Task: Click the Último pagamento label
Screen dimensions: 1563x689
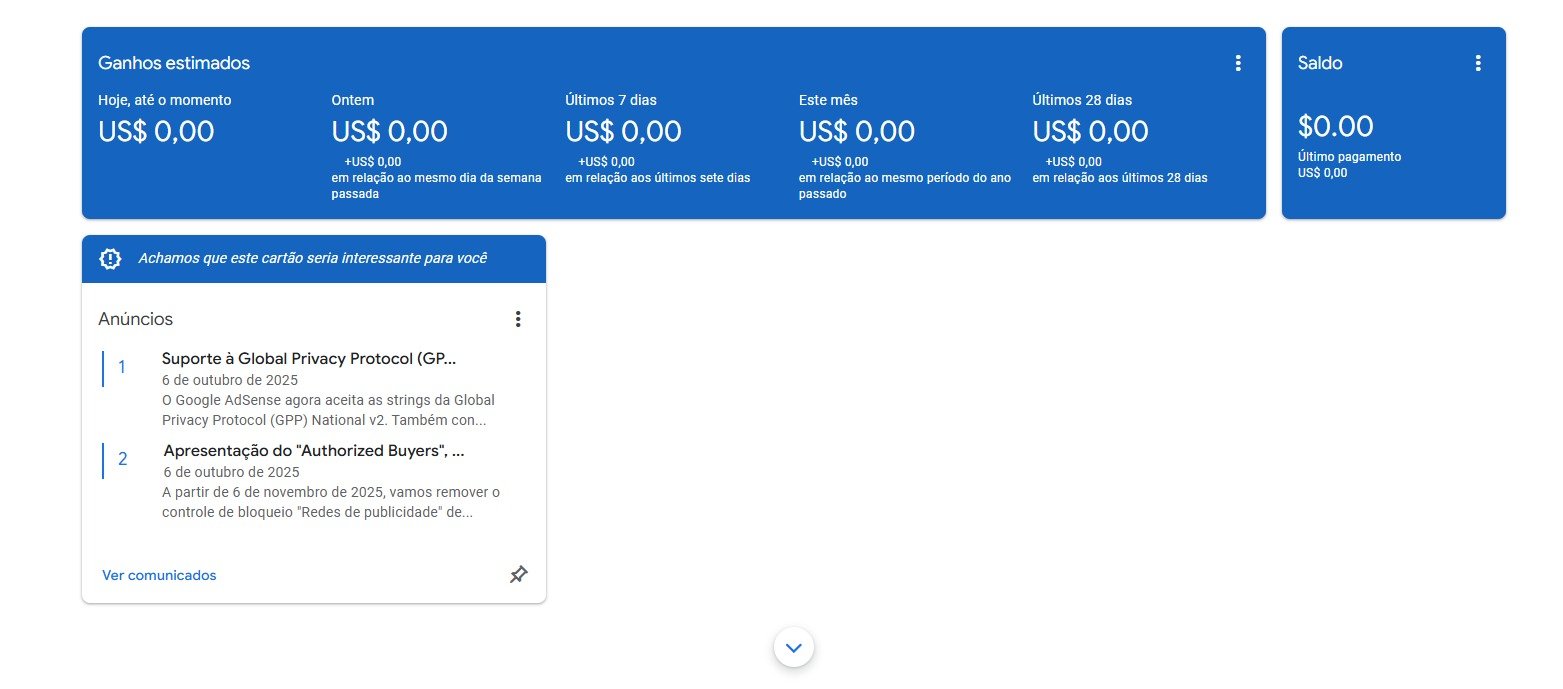Action: pos(1349,157)
